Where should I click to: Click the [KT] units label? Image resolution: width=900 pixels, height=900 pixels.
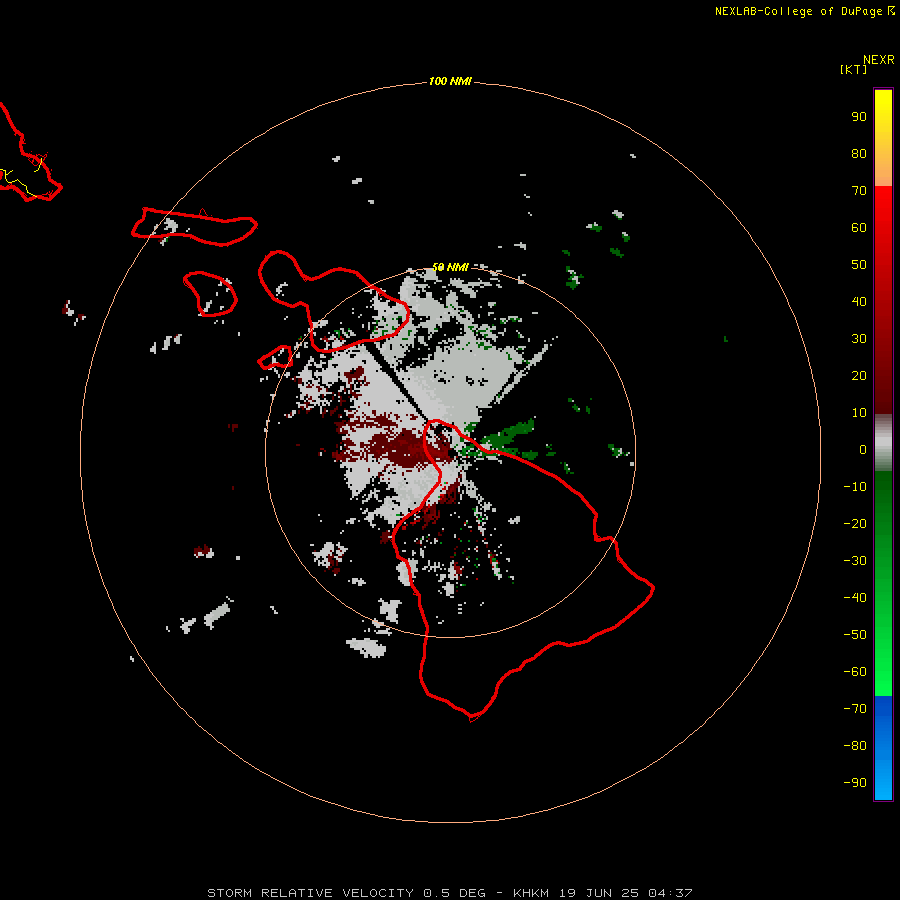pos(854,69)
